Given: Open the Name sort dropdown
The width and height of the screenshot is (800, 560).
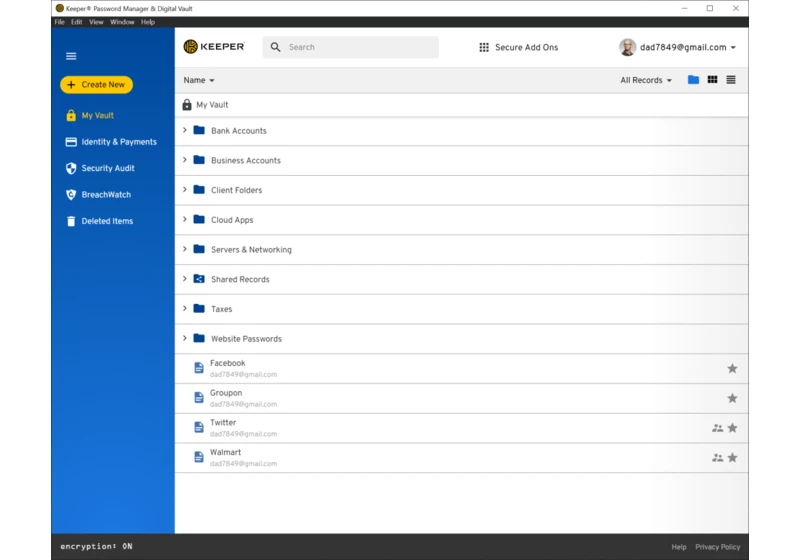Looking at the screenshot, I should (198, 80).
